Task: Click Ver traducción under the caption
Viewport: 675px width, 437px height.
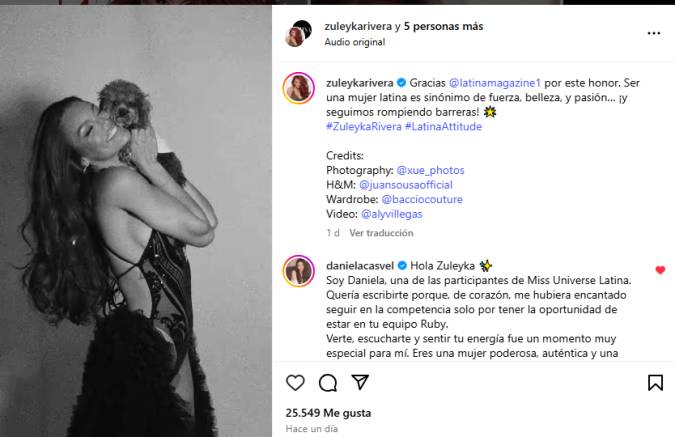Action: pos(381,233)
